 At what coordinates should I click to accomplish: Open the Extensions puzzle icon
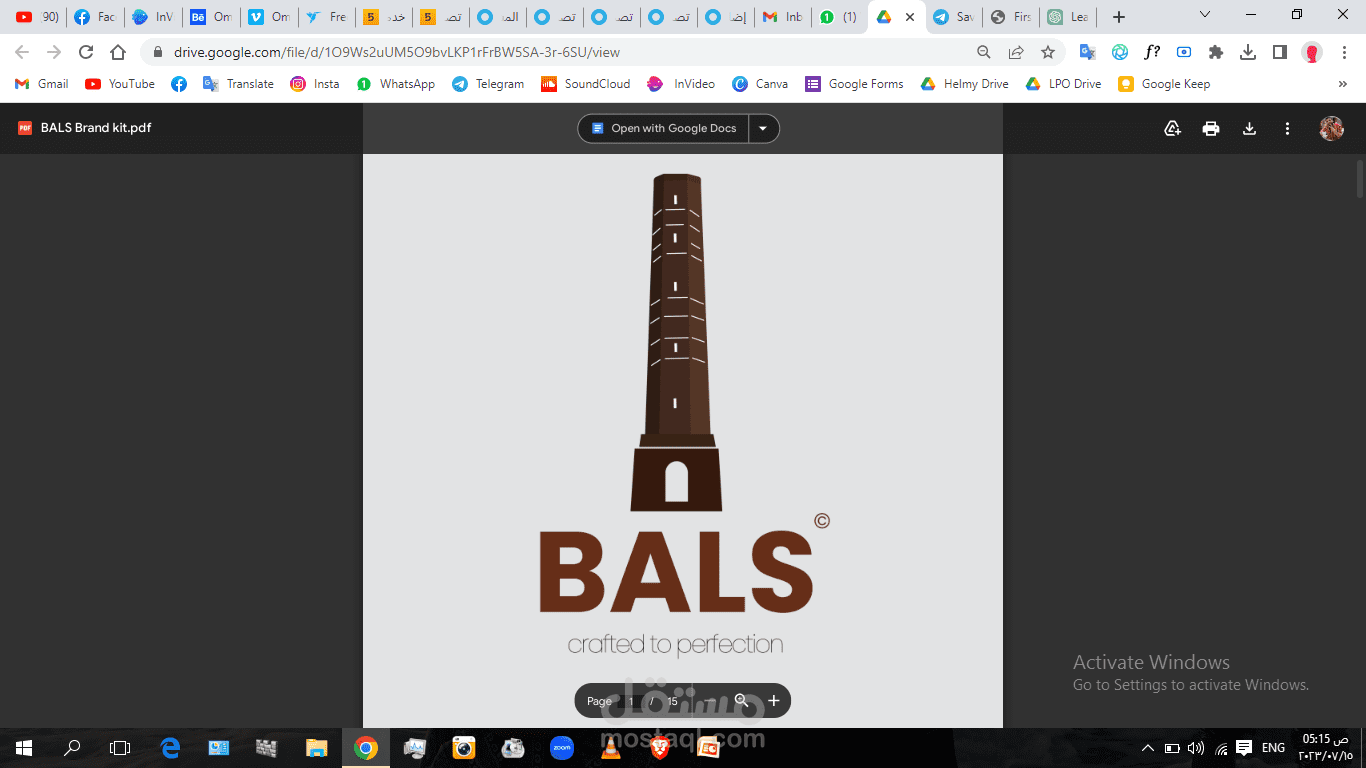(1216, 52)
